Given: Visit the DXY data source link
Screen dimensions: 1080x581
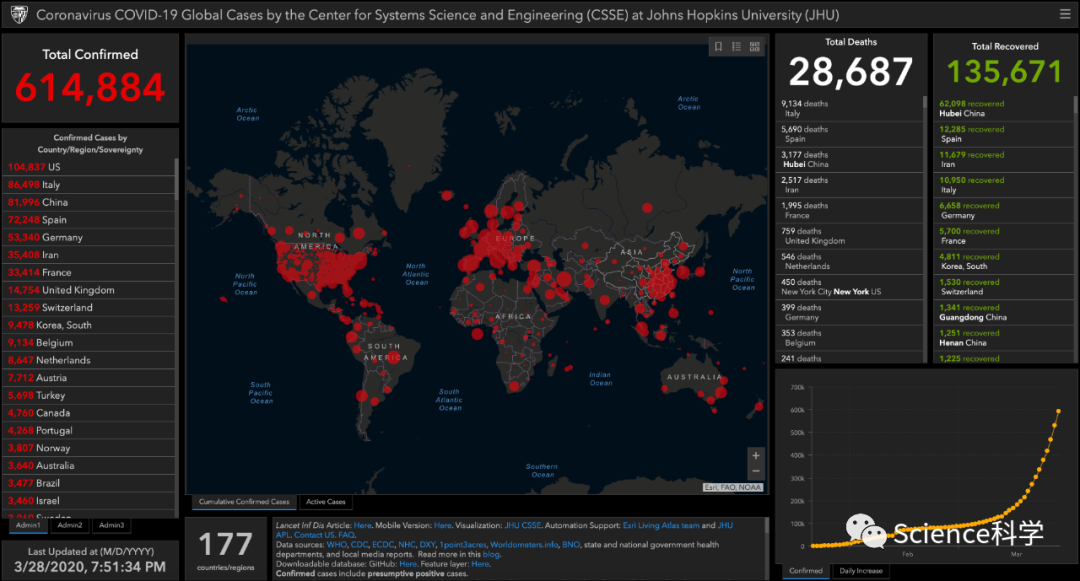Looking at the screenshot, I should 427,545.
